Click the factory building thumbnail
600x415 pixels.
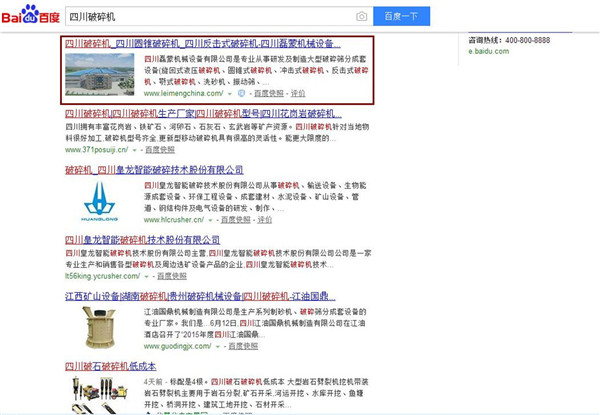99,74
